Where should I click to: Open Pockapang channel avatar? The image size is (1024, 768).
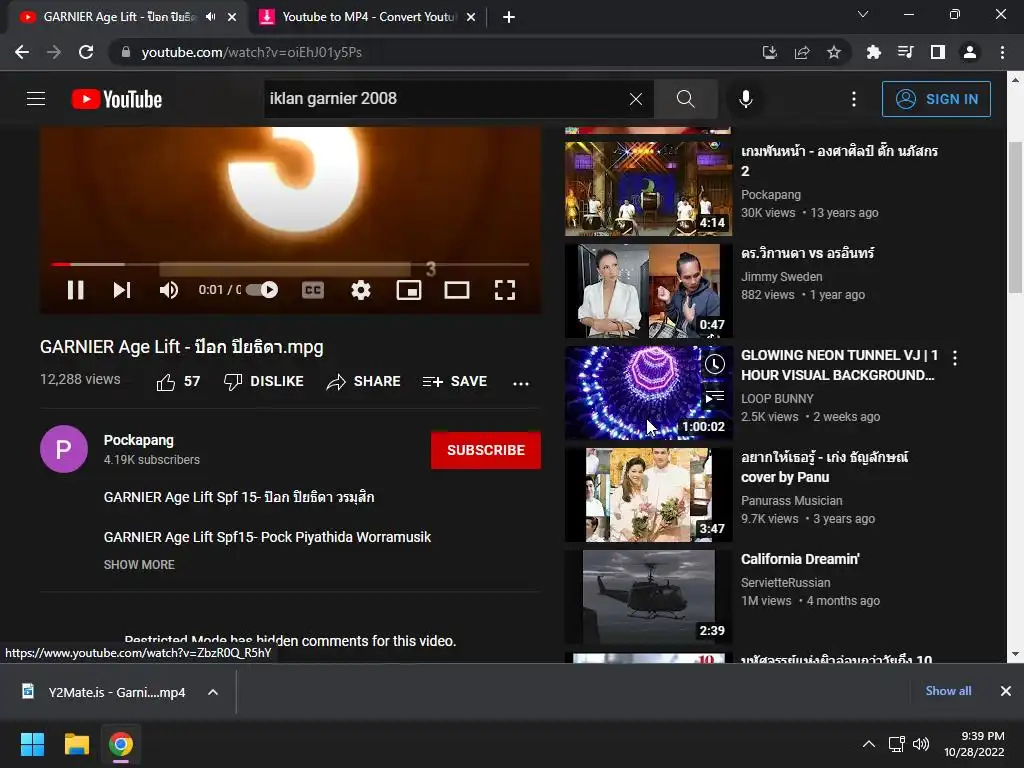point(64,449)
